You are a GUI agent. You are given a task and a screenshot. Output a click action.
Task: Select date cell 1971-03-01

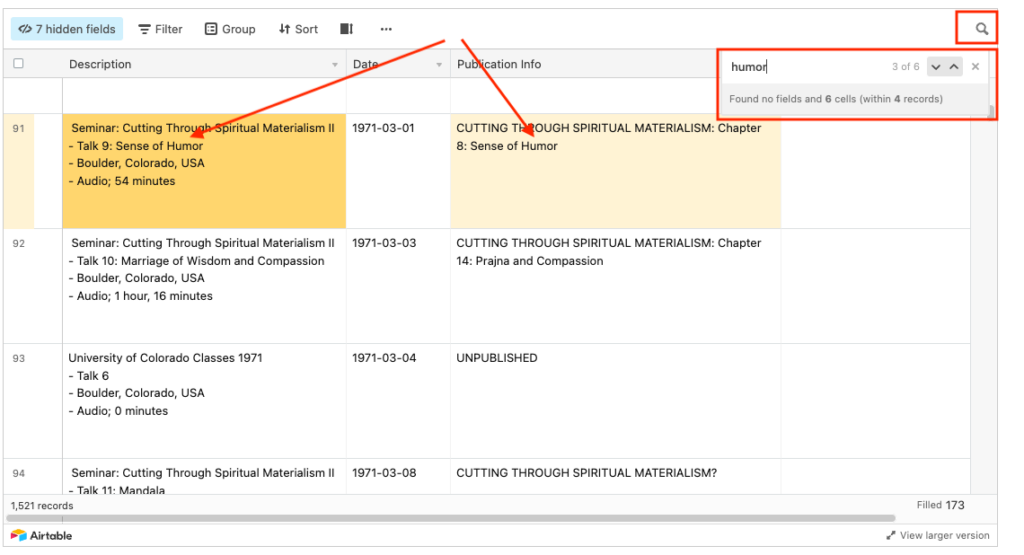398,171
